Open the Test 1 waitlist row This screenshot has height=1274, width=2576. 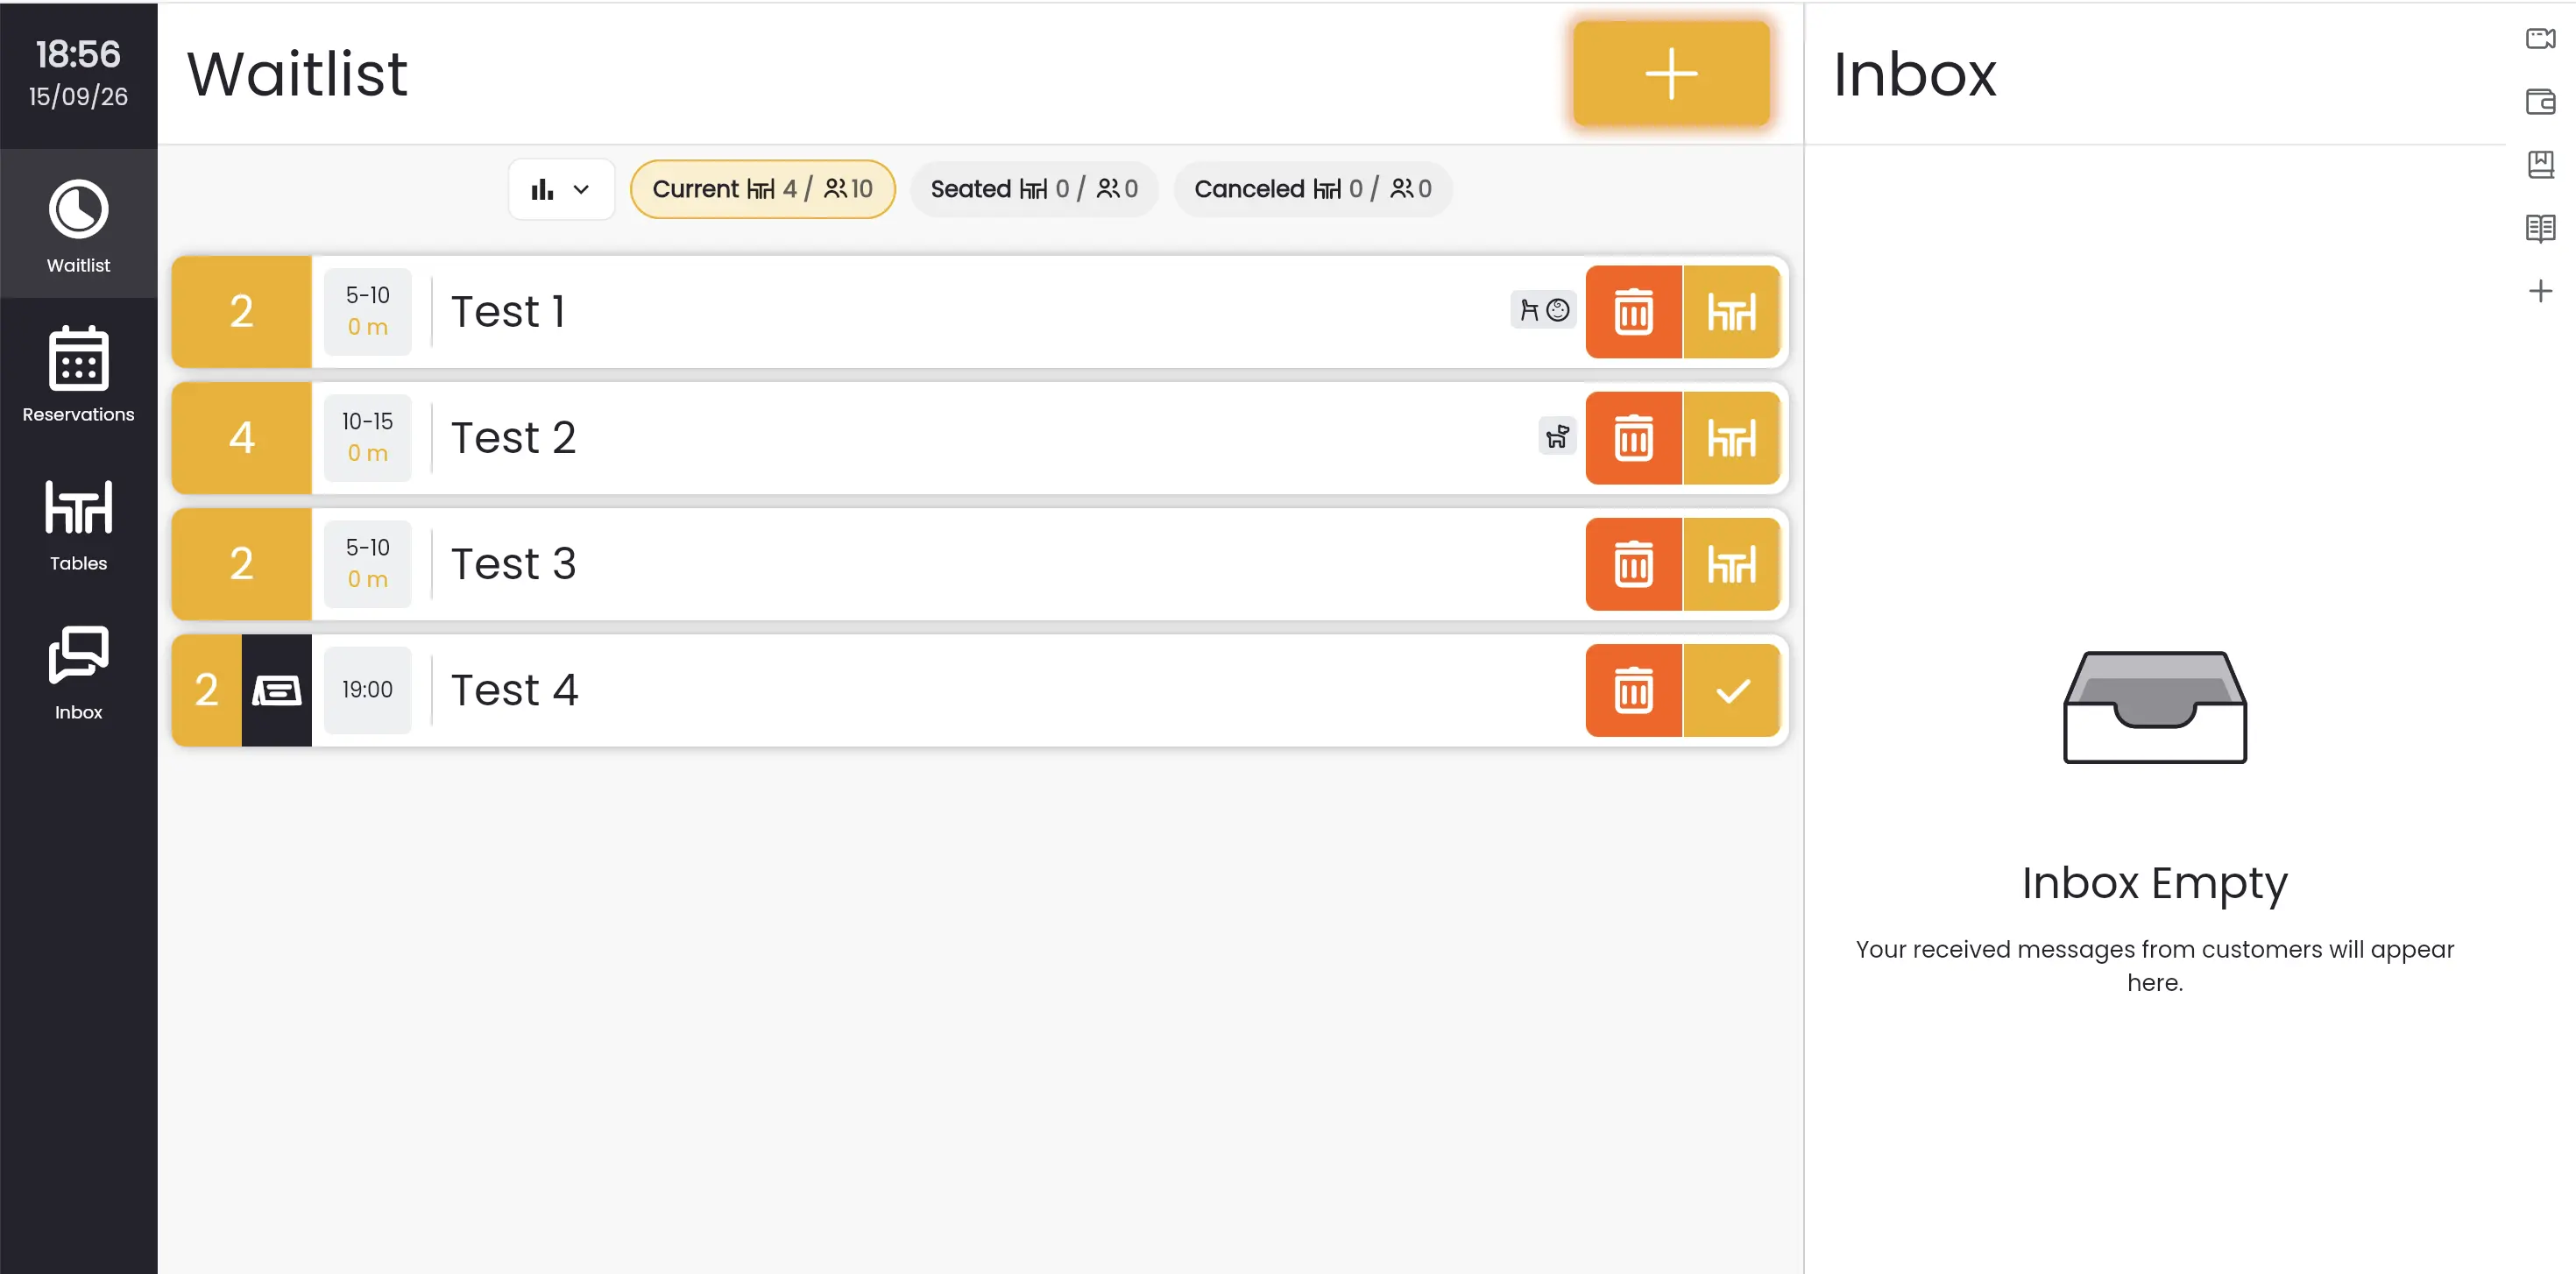[x=979, y=312]
